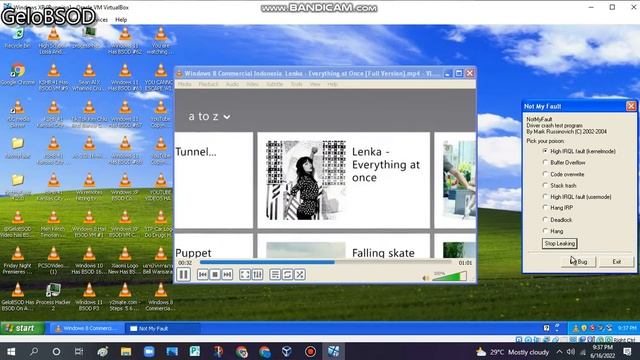Click 'Falling skate' title text
The height and width of the screenshot is (360, 640).
[383, 253]
